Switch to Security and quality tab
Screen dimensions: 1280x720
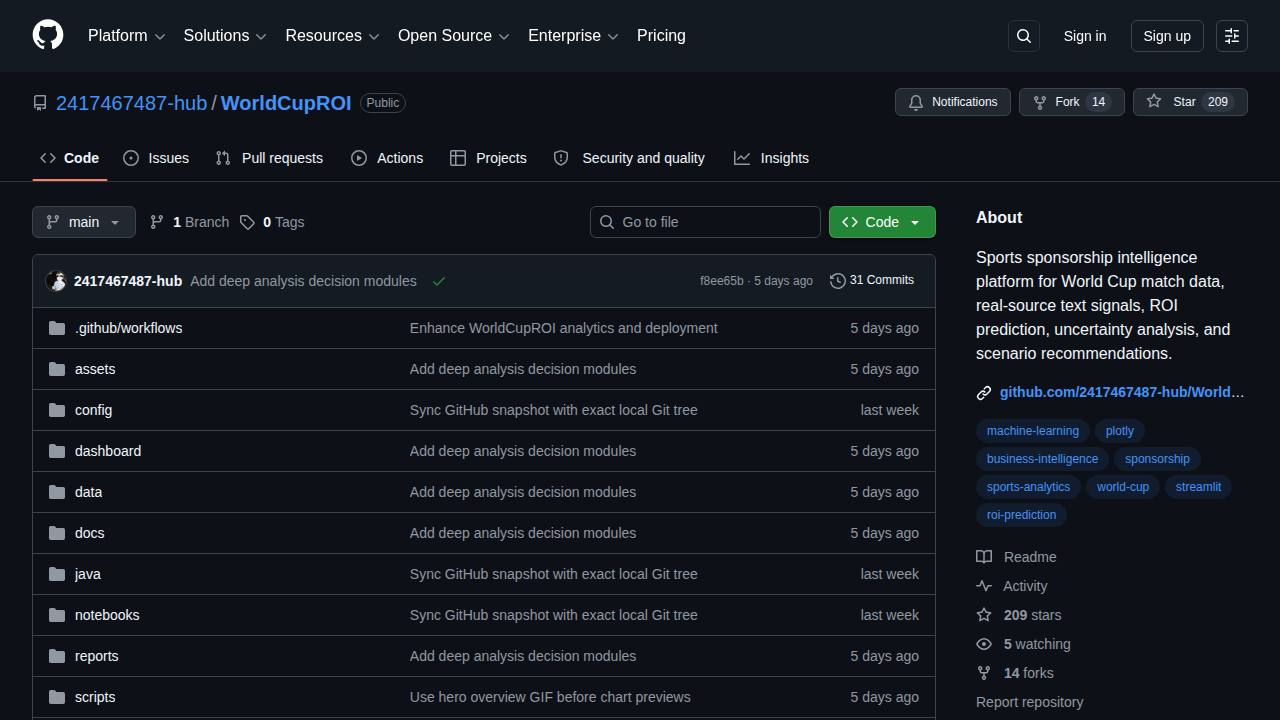pyautogui.click(x=629, y=158)
